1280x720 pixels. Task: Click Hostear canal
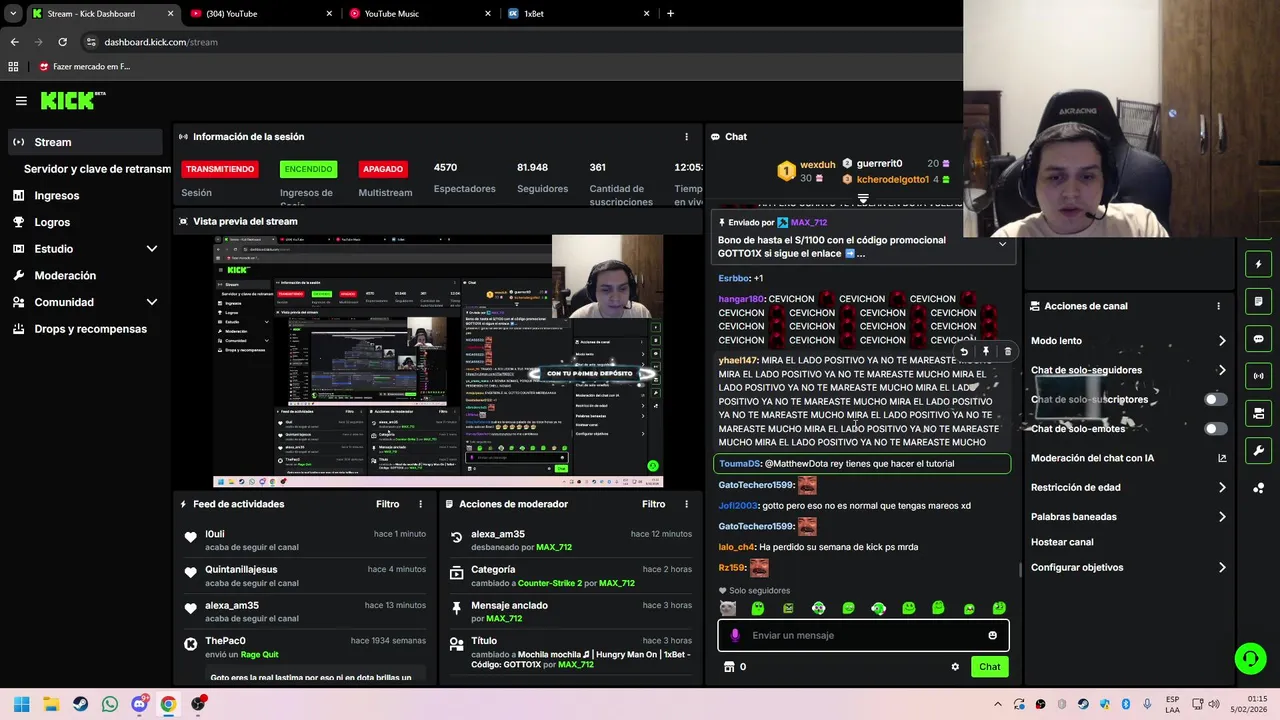(x=1062, y=542)
